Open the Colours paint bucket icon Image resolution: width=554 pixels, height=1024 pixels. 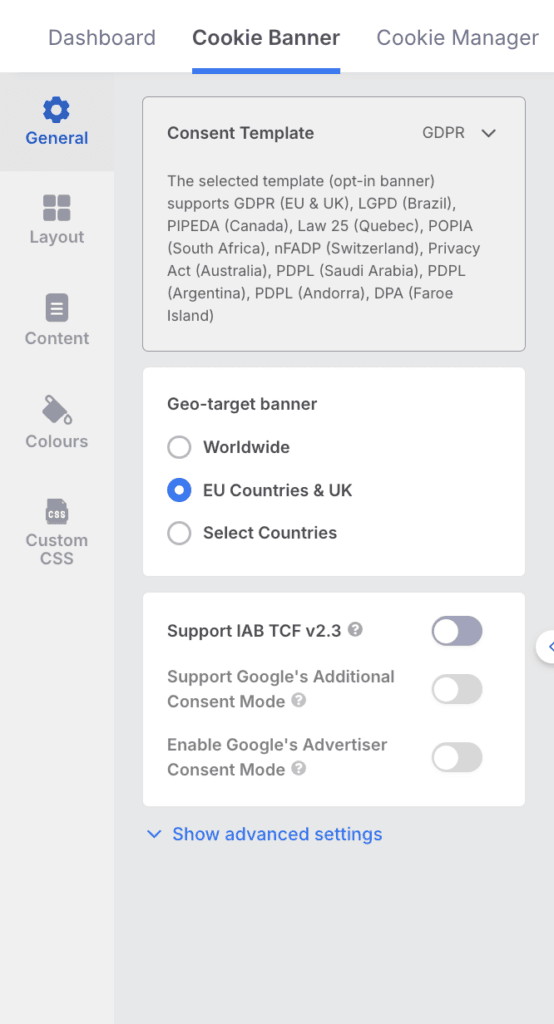pyautogui.click(x=56, y=409)
